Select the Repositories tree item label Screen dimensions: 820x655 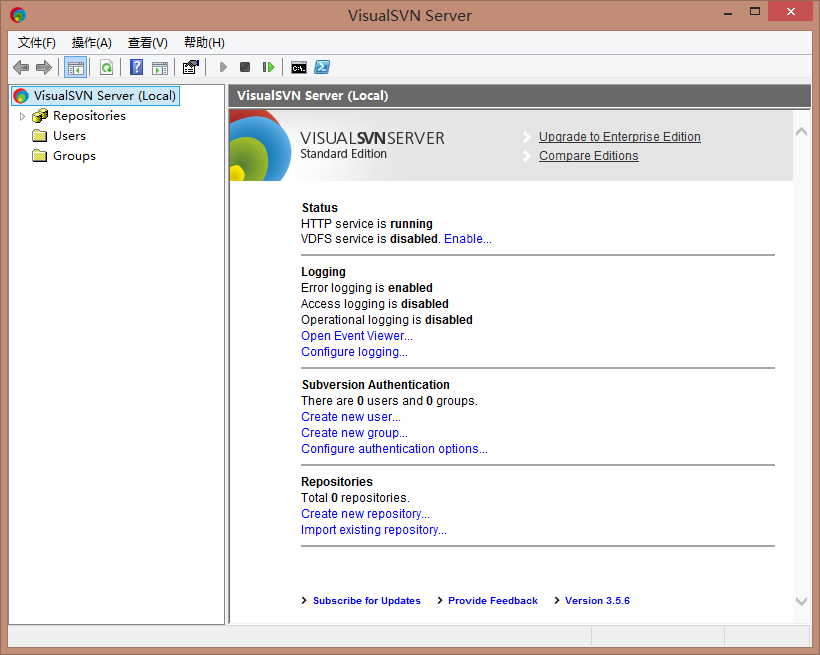point(89,116)
